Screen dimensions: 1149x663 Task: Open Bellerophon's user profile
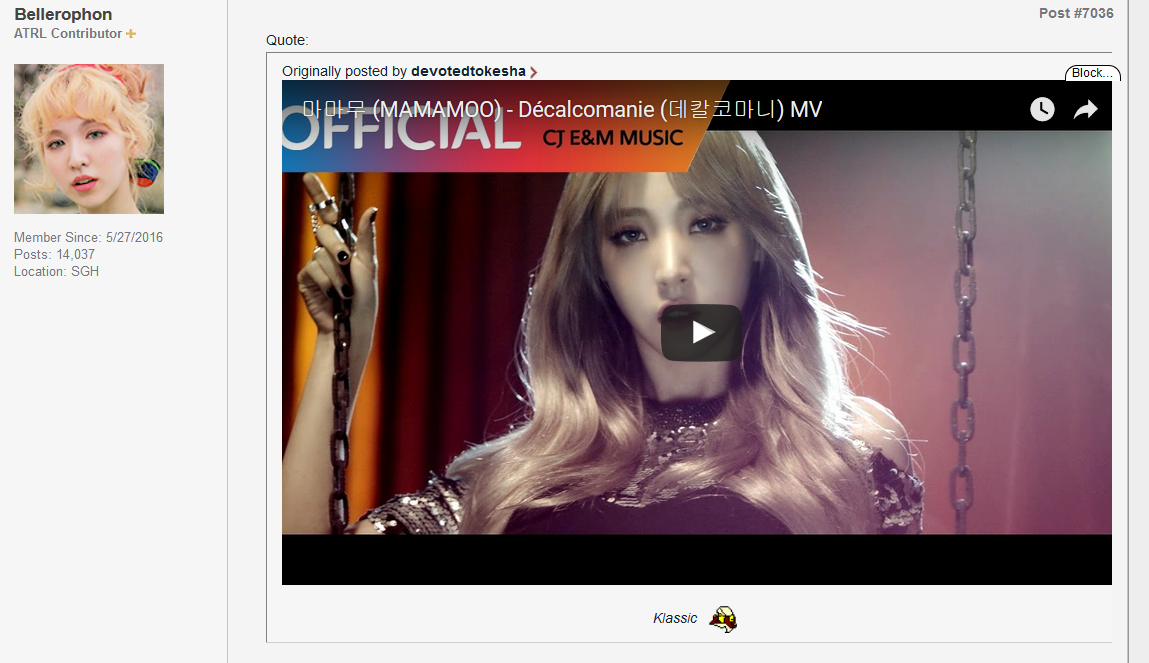click(x=63, y=14)
